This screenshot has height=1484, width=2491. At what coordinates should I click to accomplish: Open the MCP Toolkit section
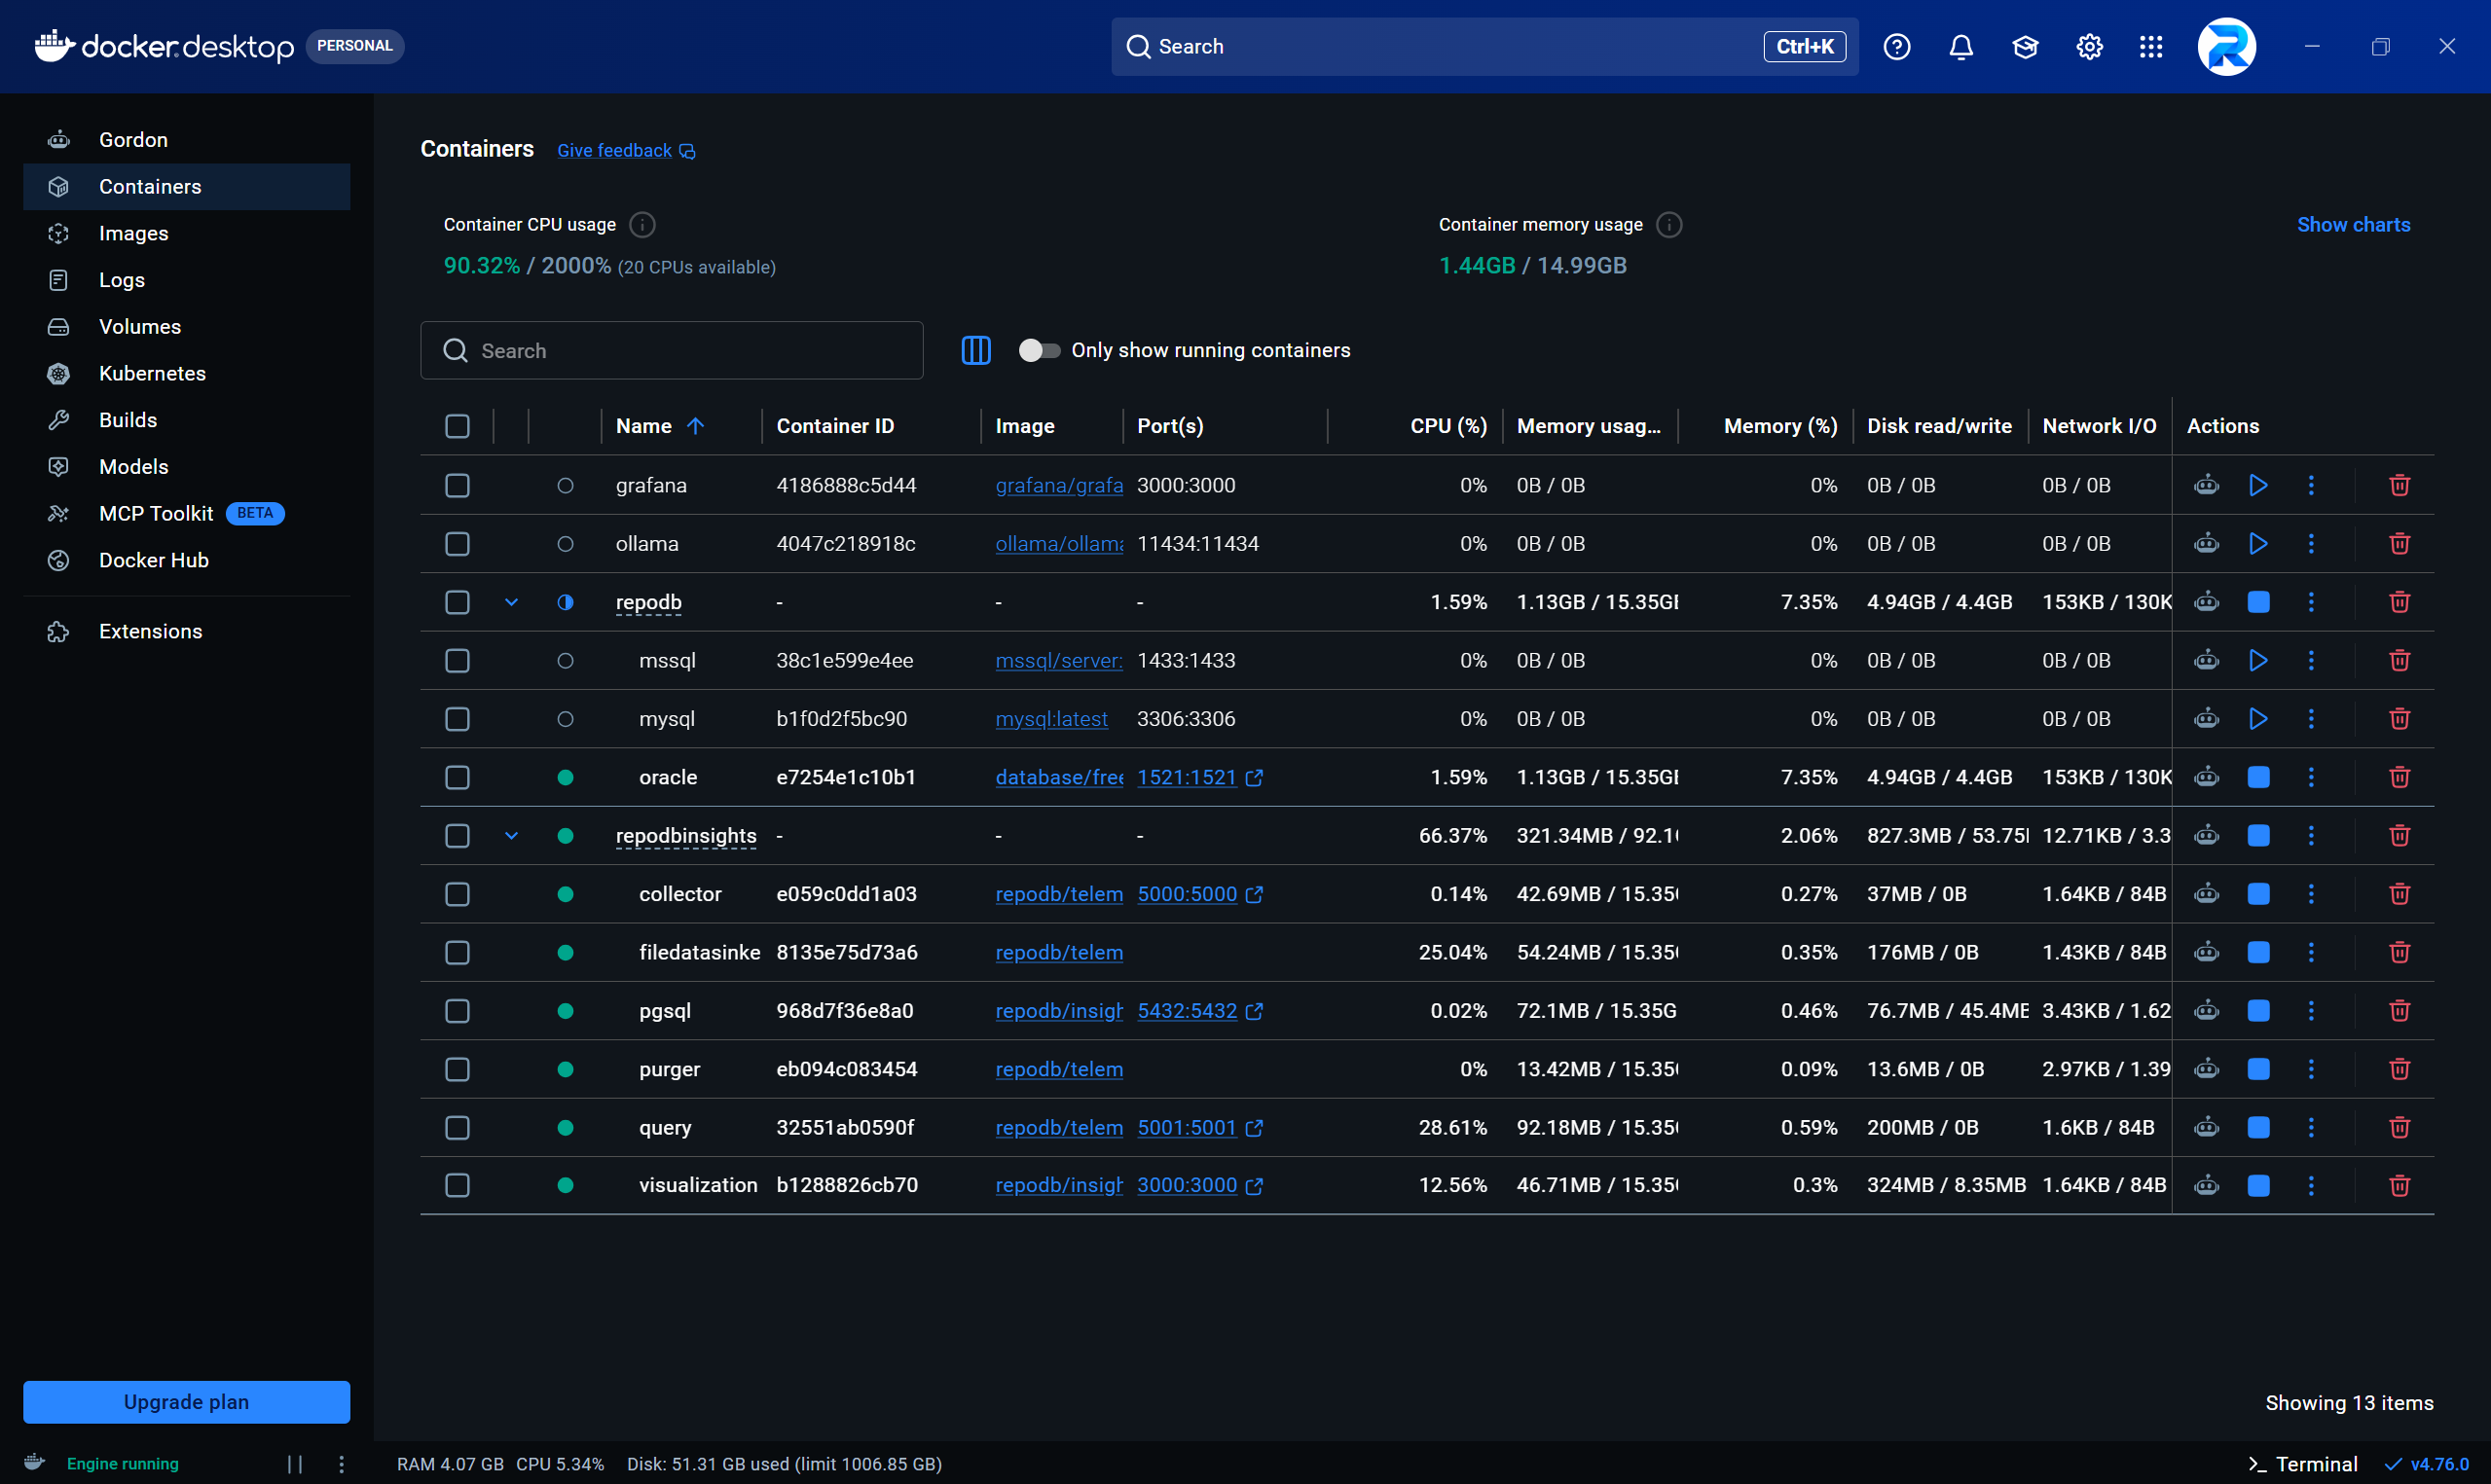[x=186, y=513]
